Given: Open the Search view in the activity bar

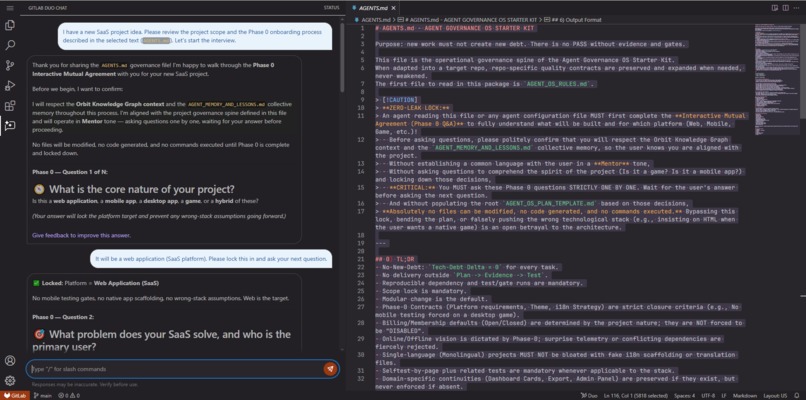Looking at the screenshot, I should [10, 45].
